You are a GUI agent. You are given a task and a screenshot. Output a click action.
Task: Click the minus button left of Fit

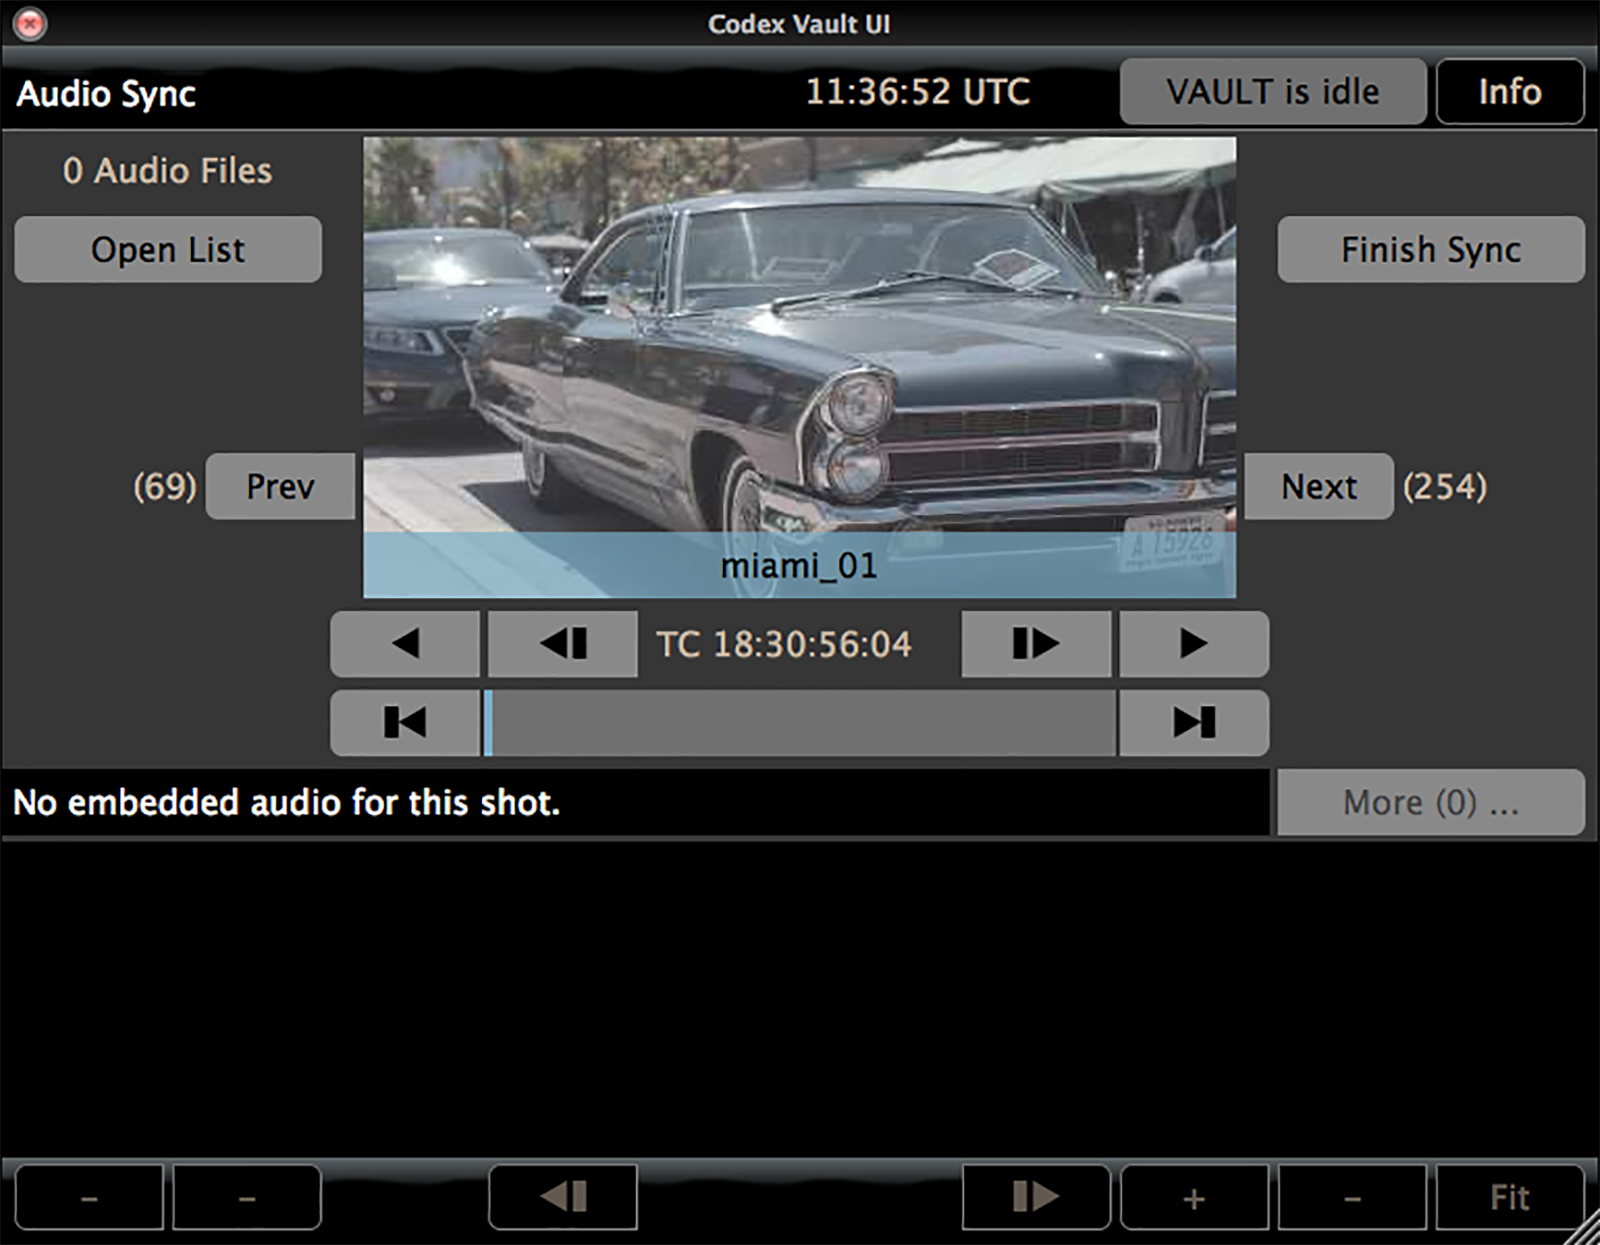1351,1197
